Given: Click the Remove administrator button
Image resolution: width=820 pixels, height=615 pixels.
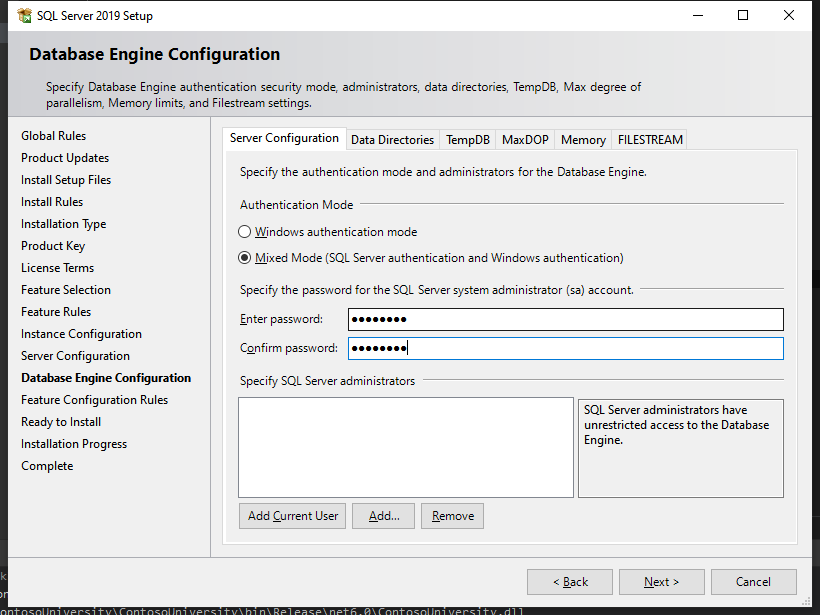Looking at the screenshot, I should (453, 516).
